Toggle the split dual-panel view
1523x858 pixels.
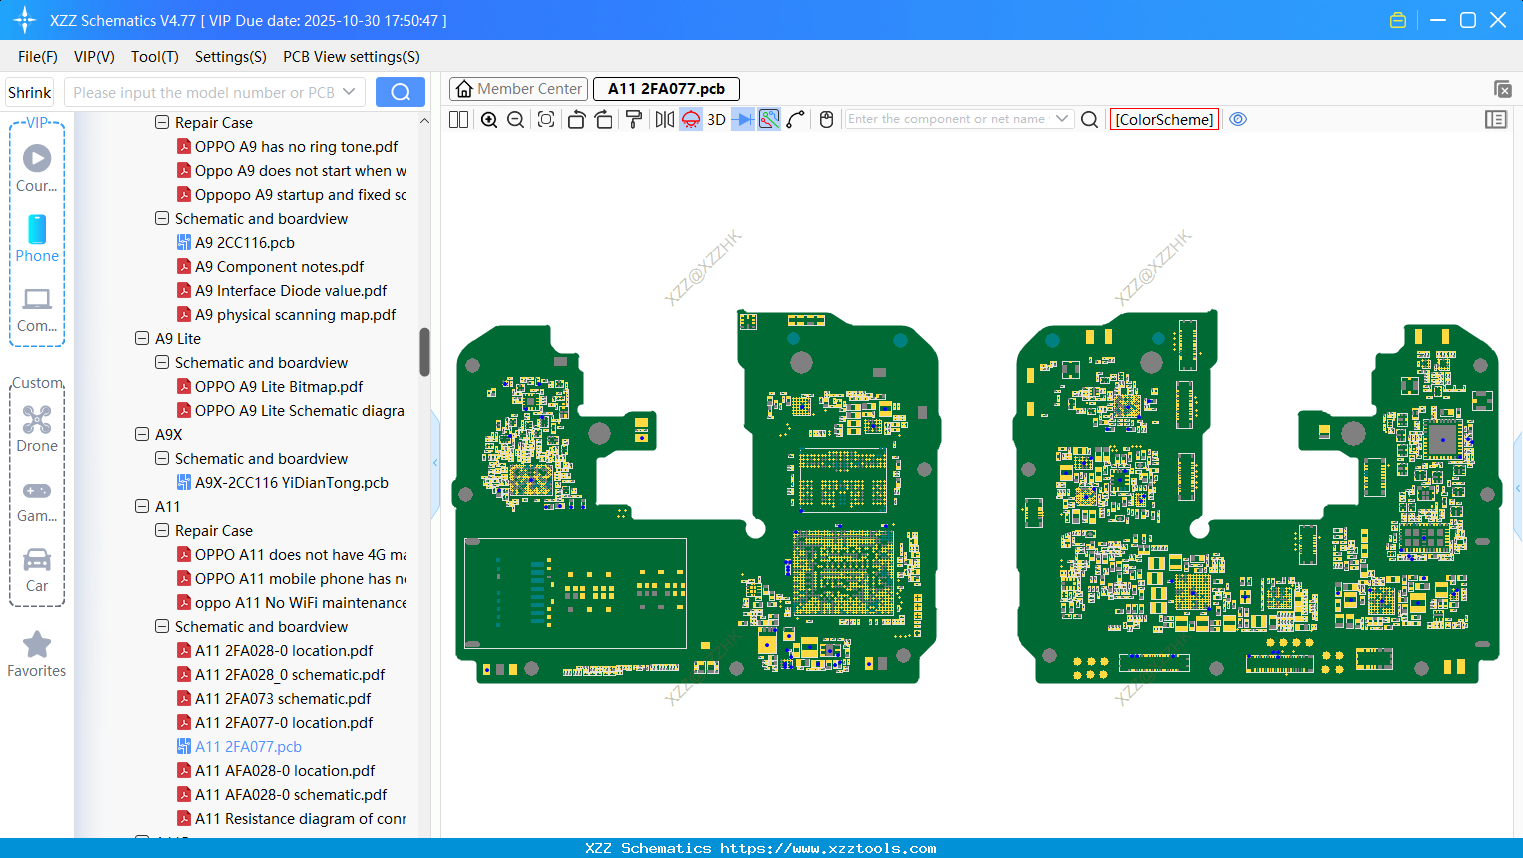point(459,120)
